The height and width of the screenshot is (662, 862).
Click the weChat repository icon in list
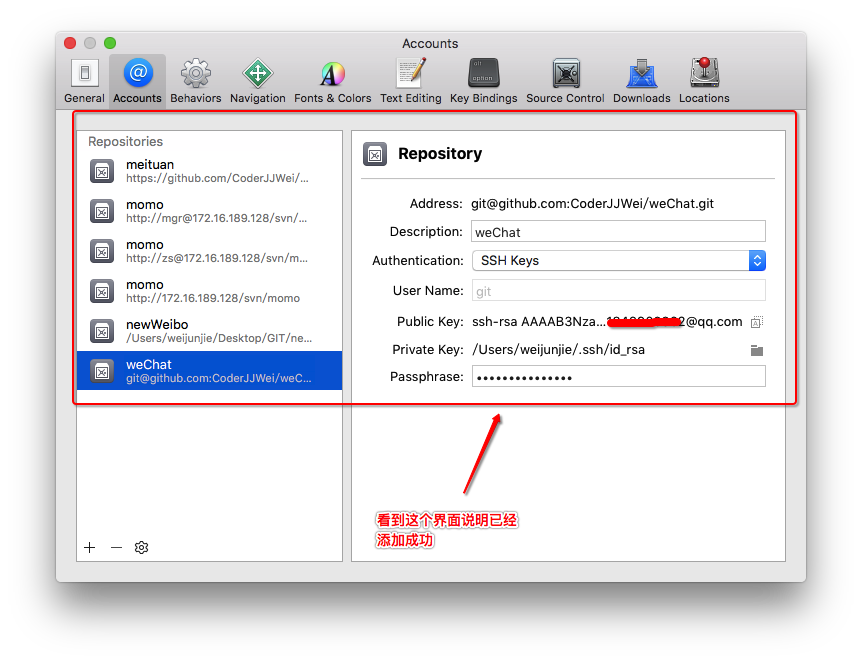(x=102, y=372)
